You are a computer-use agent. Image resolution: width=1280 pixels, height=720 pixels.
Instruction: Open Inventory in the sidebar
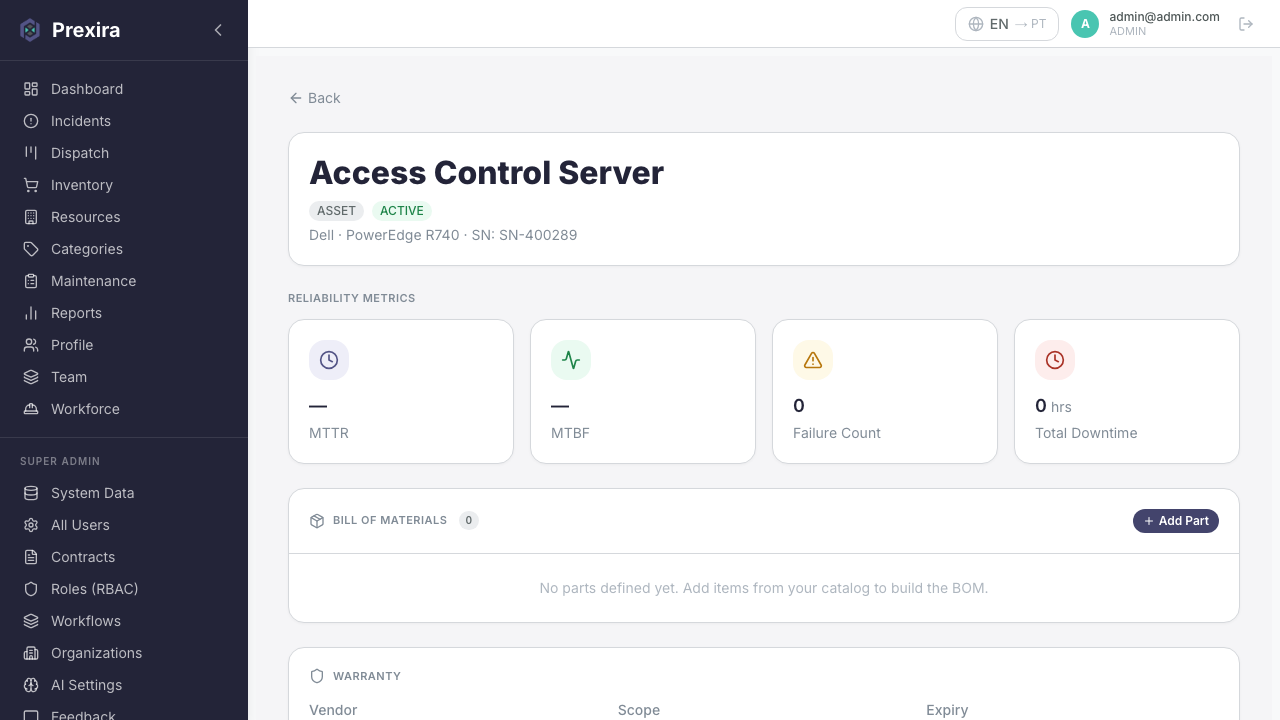point(124,185)
